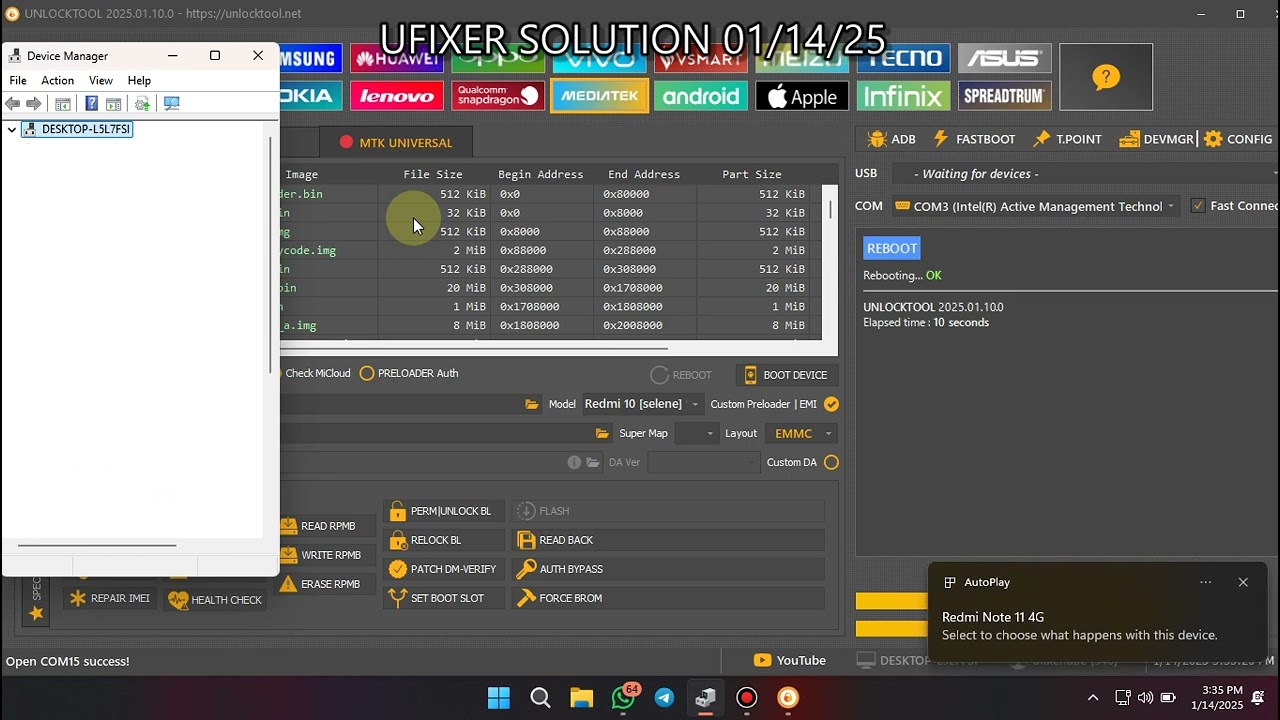Click the RELOCK BL button

pos(444,540)
